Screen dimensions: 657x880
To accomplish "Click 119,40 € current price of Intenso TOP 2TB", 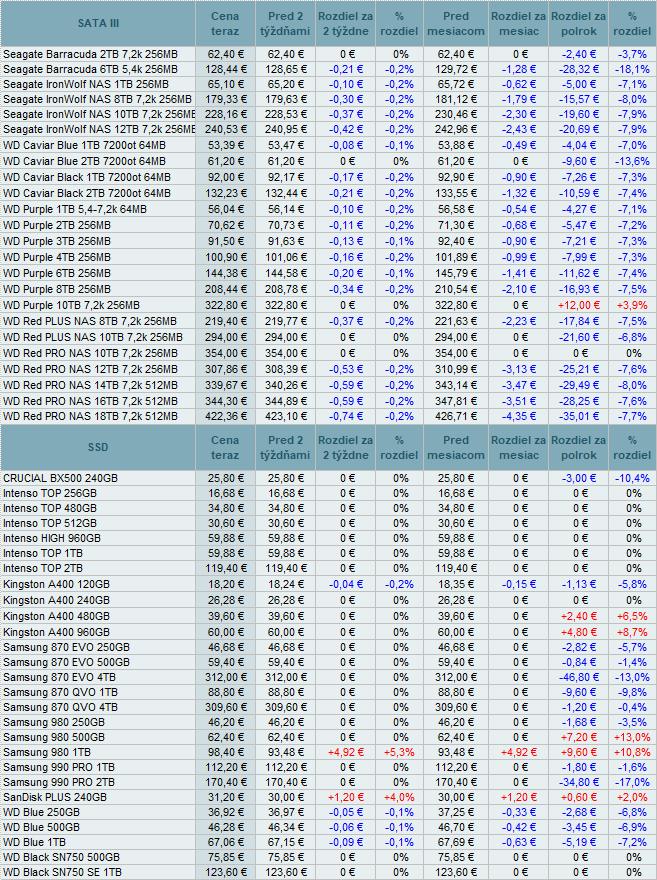I will tap(227, 569).
